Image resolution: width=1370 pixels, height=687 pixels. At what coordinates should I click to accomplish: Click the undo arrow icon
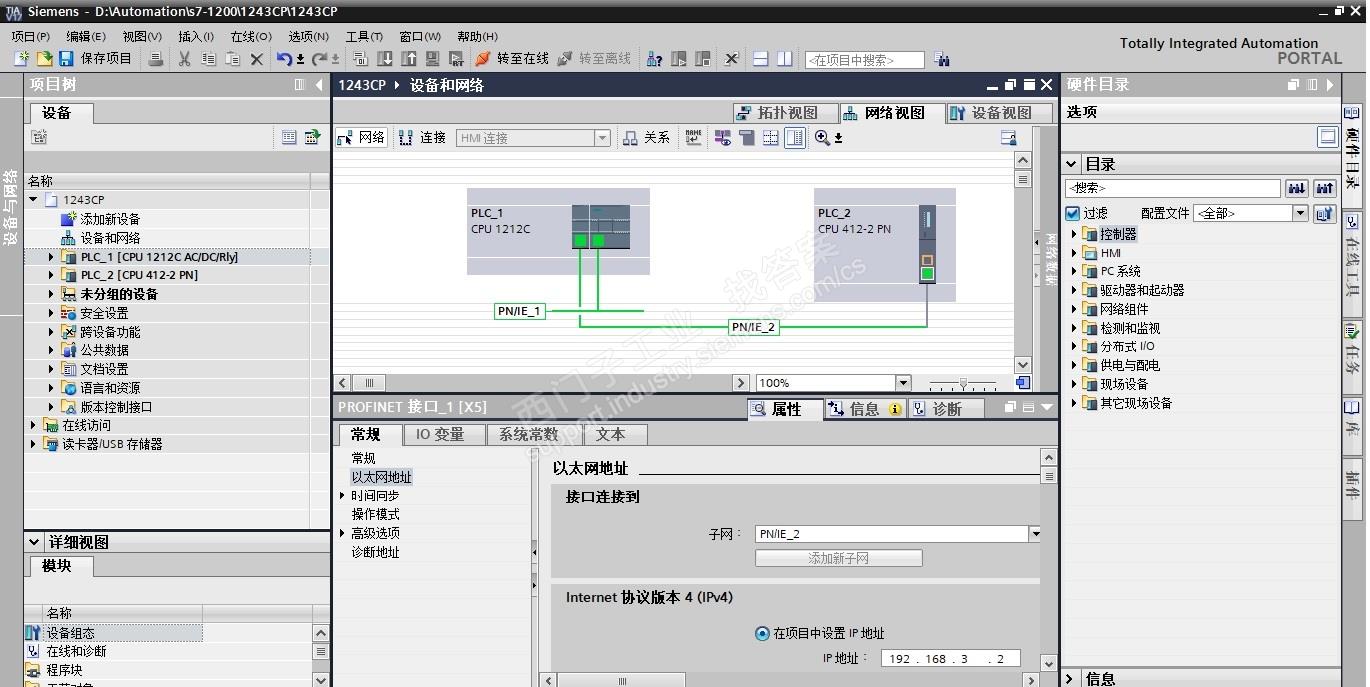[x=285, y=59]
